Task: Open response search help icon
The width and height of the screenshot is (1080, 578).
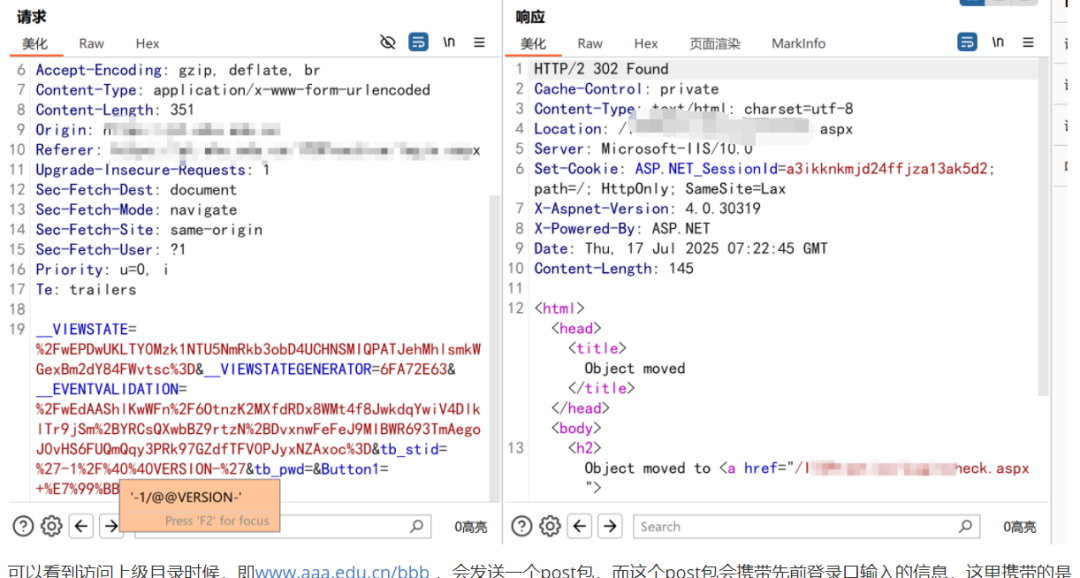Action: pyautogui.click(x=521, y=526)
